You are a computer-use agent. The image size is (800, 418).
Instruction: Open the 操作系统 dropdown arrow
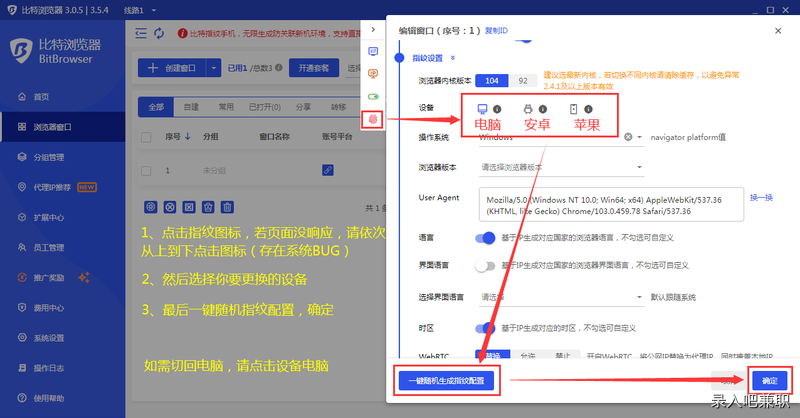[639, 137]
